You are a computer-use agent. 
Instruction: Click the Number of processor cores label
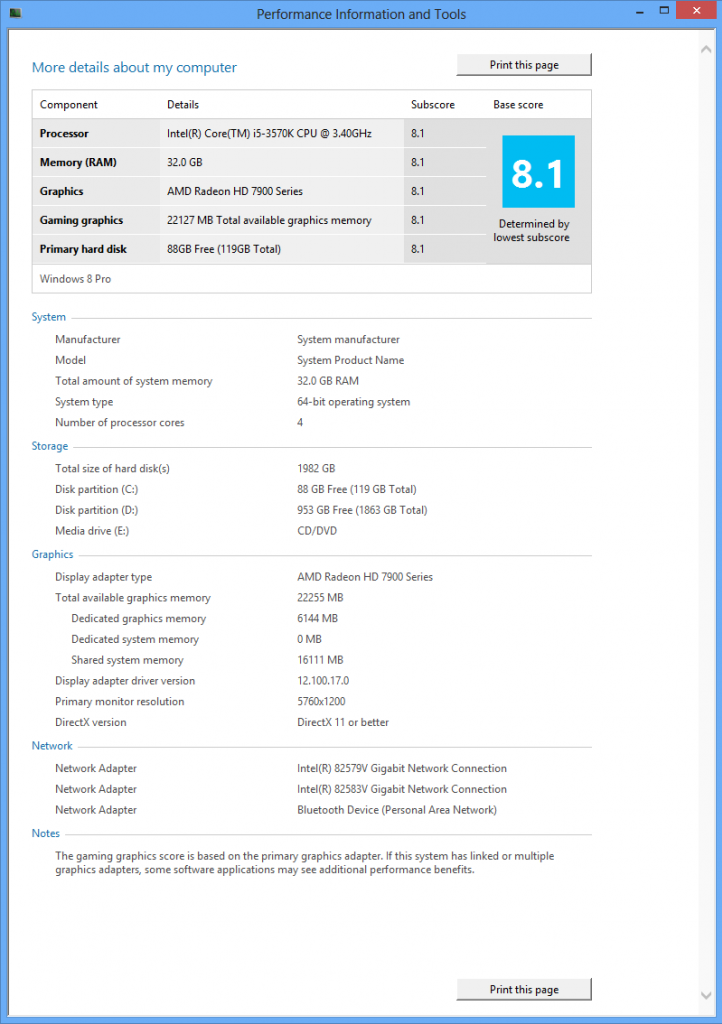click(119, 423)
